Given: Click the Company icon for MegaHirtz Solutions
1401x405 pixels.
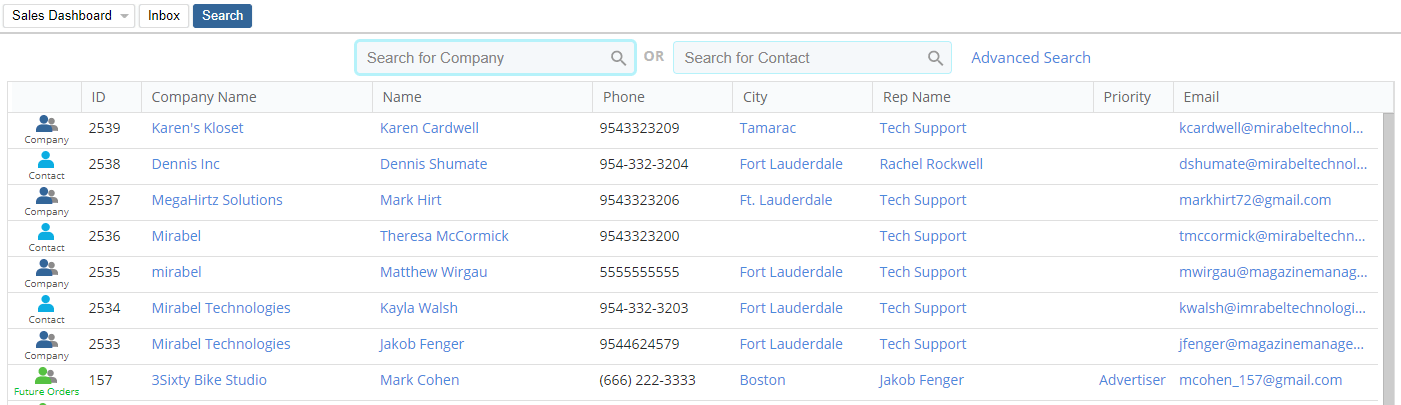Looking at the screenshot, I should pyautogui.click(x=46, y=197).
